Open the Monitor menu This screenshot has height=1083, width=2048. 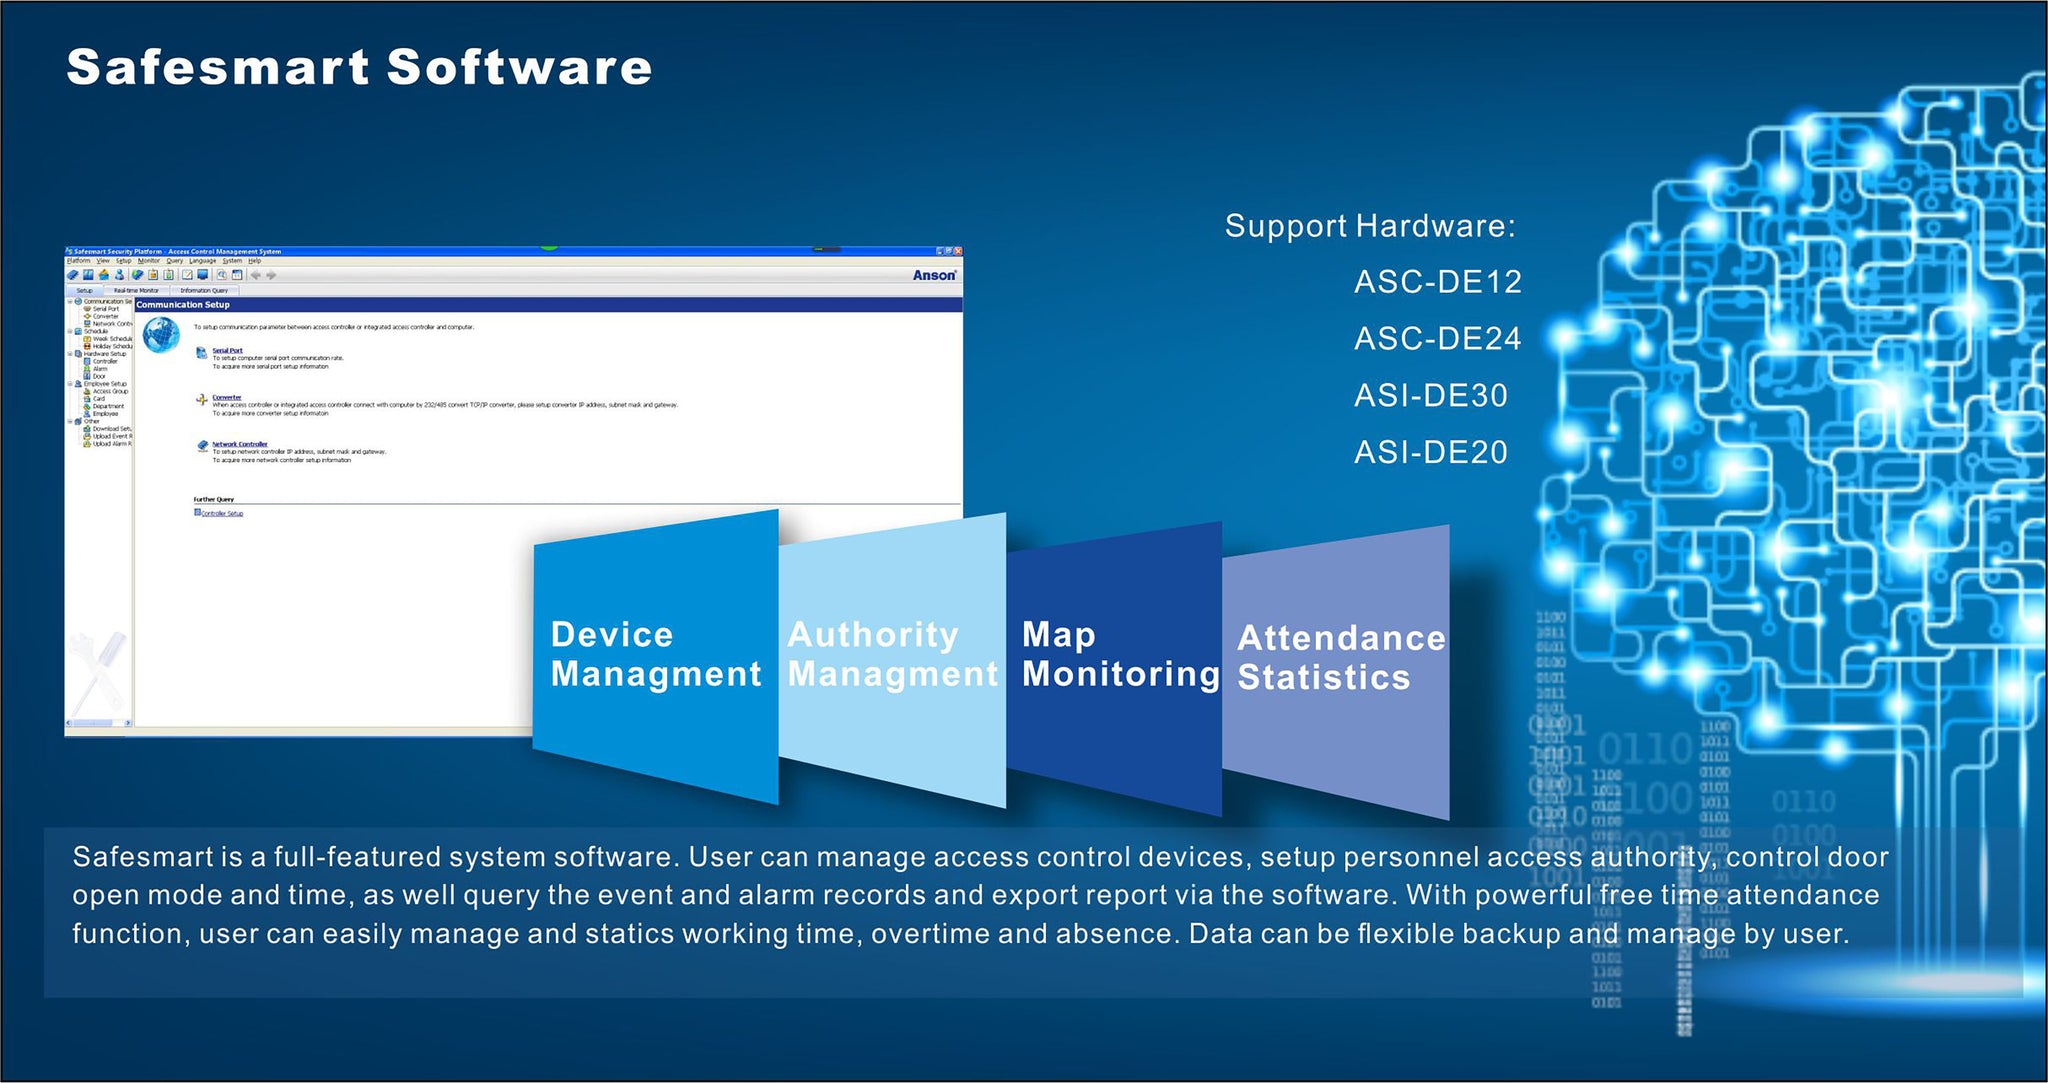pos(148,261)
